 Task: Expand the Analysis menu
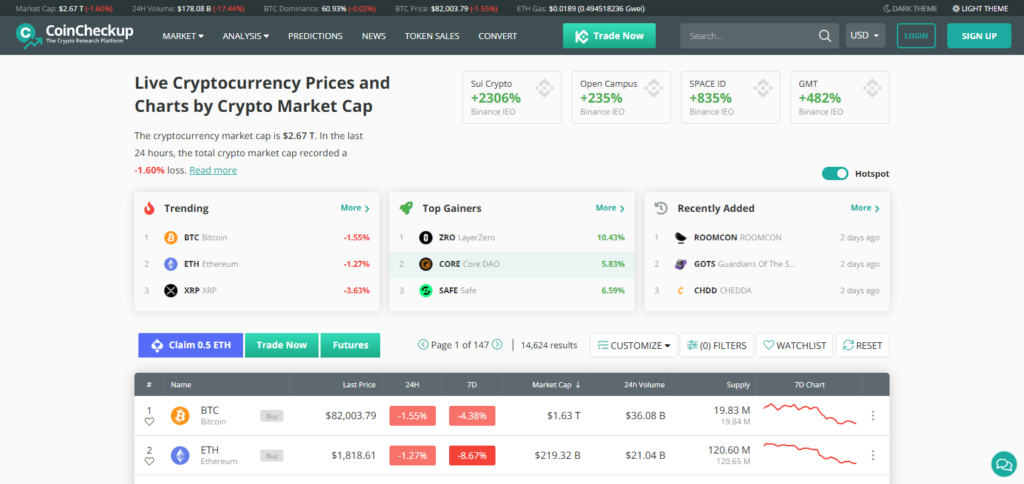pos(246,36)
